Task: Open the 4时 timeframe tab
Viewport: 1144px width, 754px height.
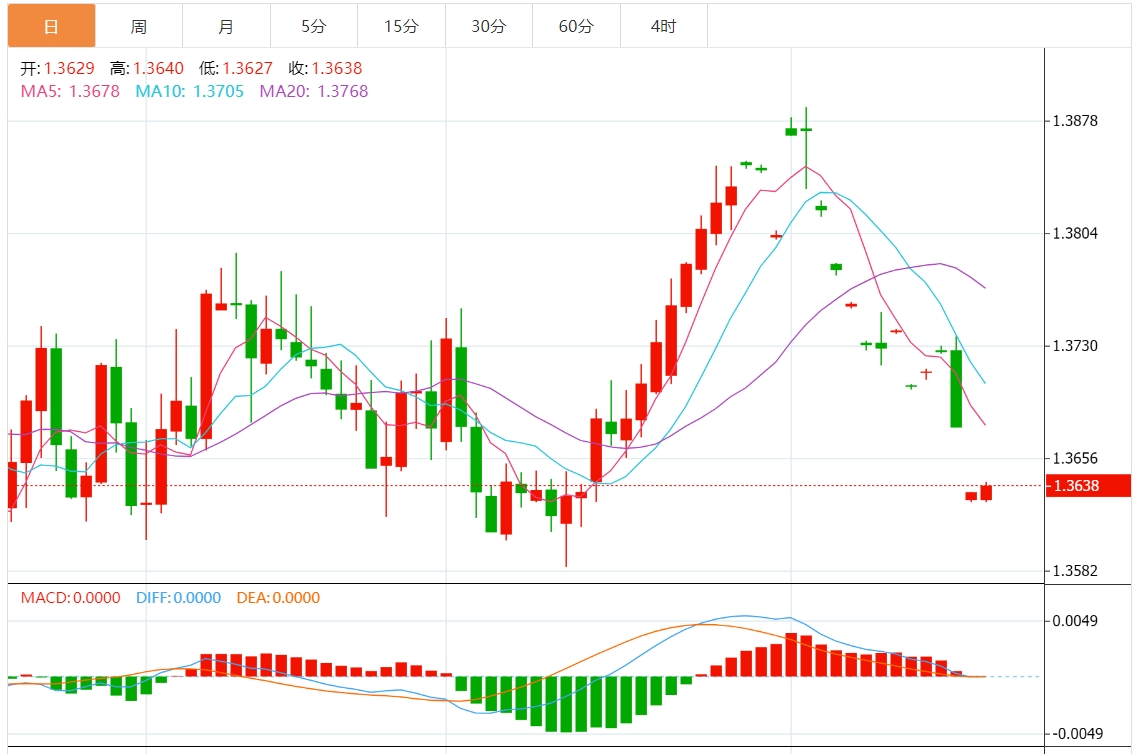Action: (664, 26)
